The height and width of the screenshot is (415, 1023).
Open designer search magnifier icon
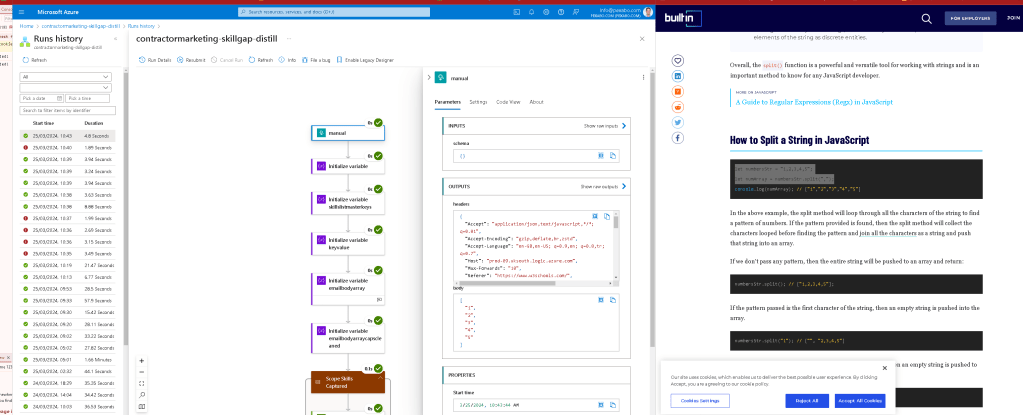(142, 395)
